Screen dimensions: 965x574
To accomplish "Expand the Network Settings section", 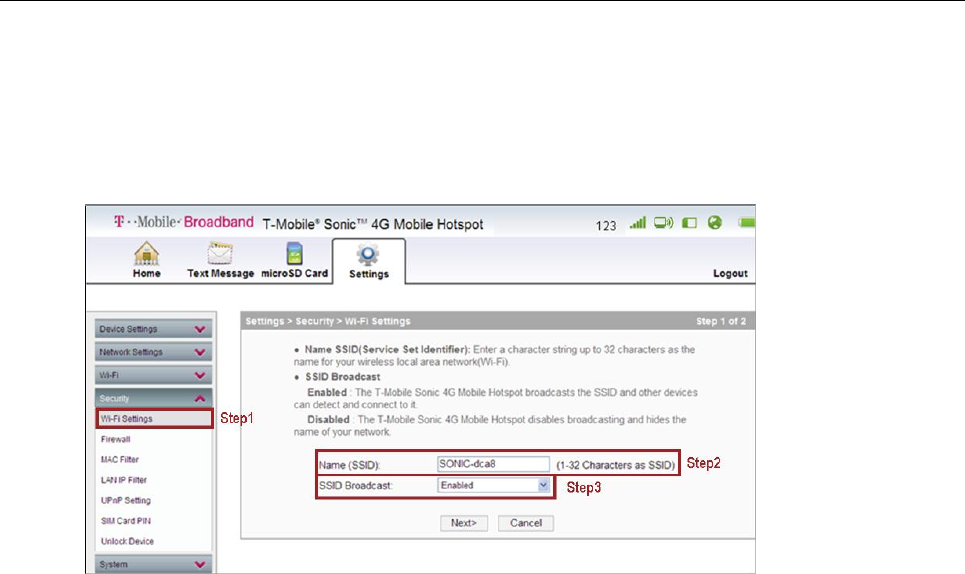I will 153,352.
